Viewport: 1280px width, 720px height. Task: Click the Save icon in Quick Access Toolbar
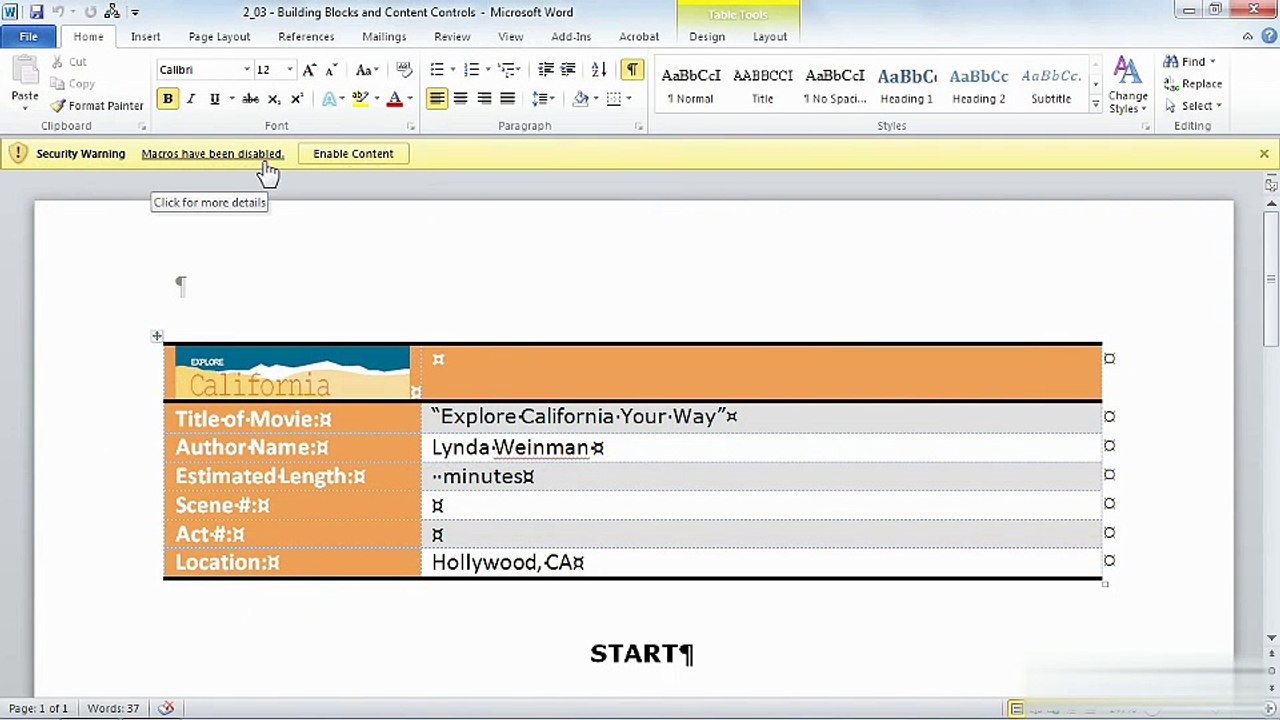click(x=36, y=12)
